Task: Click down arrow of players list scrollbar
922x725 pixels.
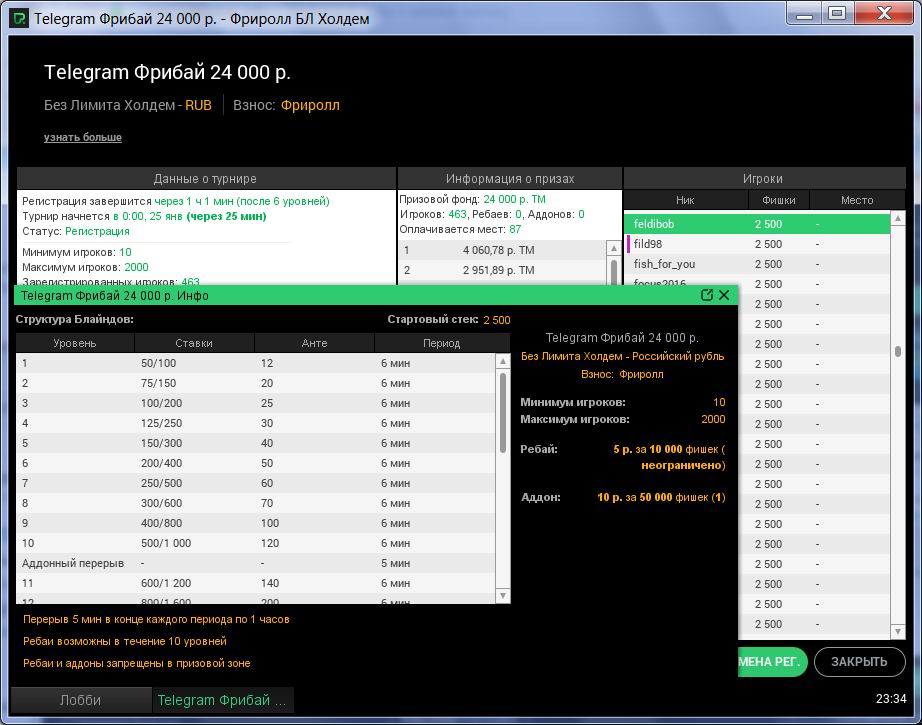Action: click(x=898, y=632)
